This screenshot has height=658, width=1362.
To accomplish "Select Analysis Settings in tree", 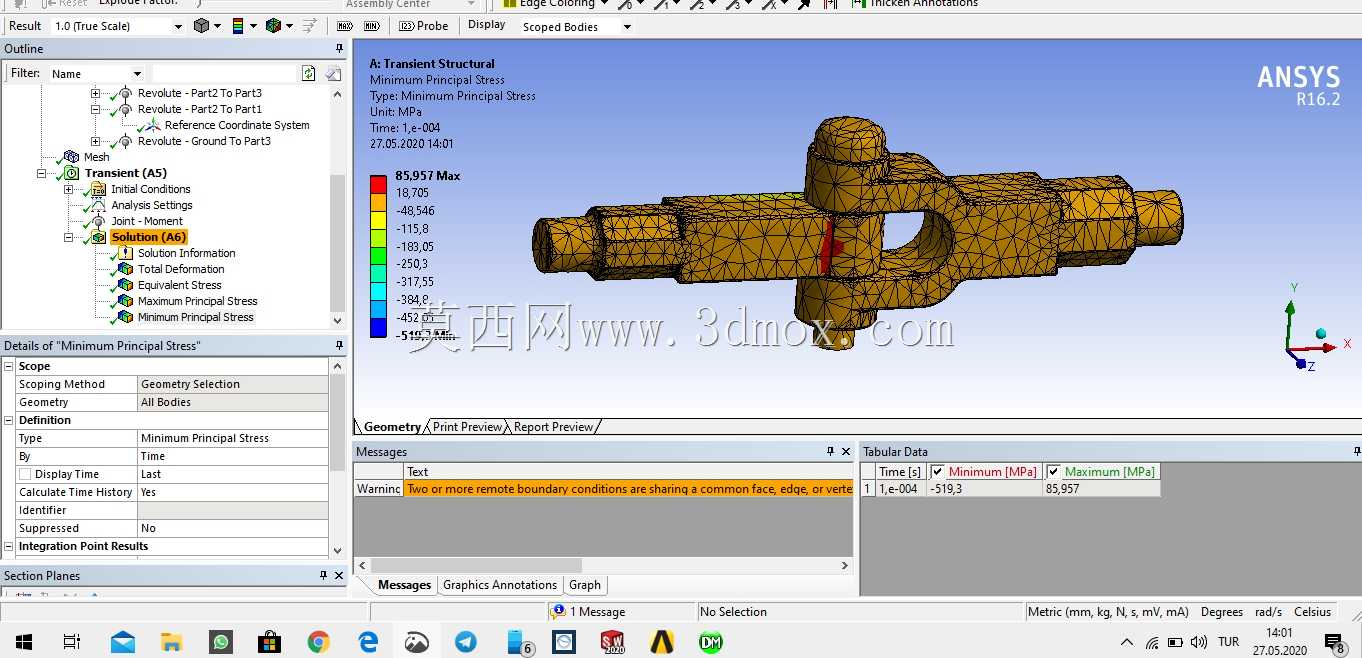I will 152,205.
